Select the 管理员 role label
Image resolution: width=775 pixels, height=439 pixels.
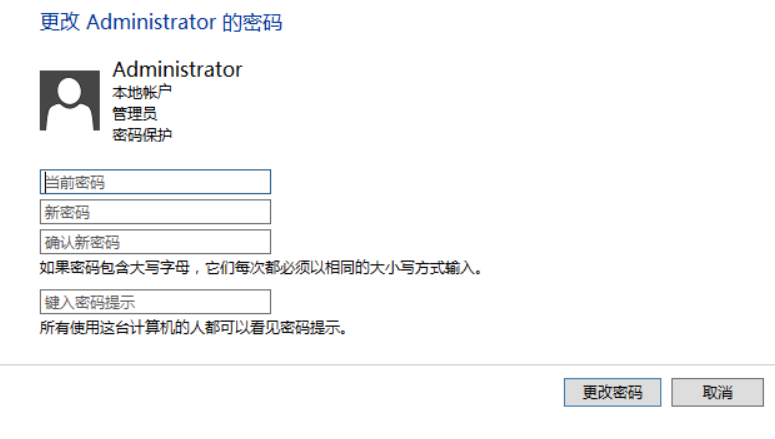134,114
